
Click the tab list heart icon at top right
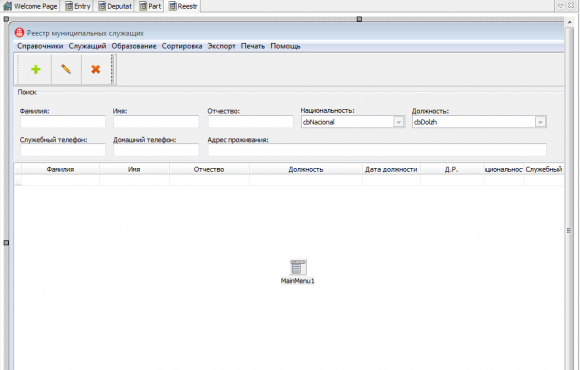561,6
